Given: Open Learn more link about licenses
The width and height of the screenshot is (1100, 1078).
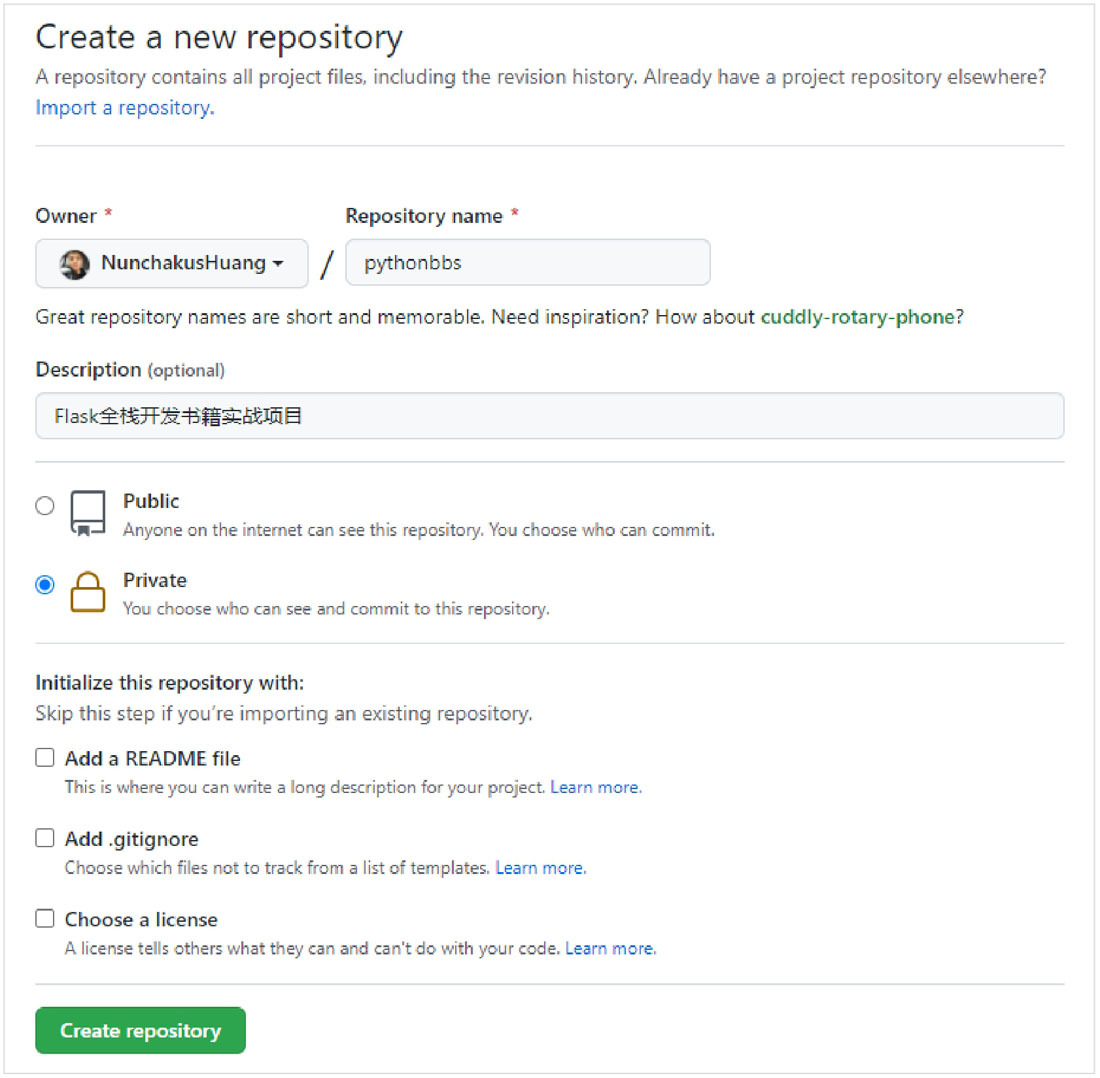Looking at the screenshot, I should coord(610,949).
